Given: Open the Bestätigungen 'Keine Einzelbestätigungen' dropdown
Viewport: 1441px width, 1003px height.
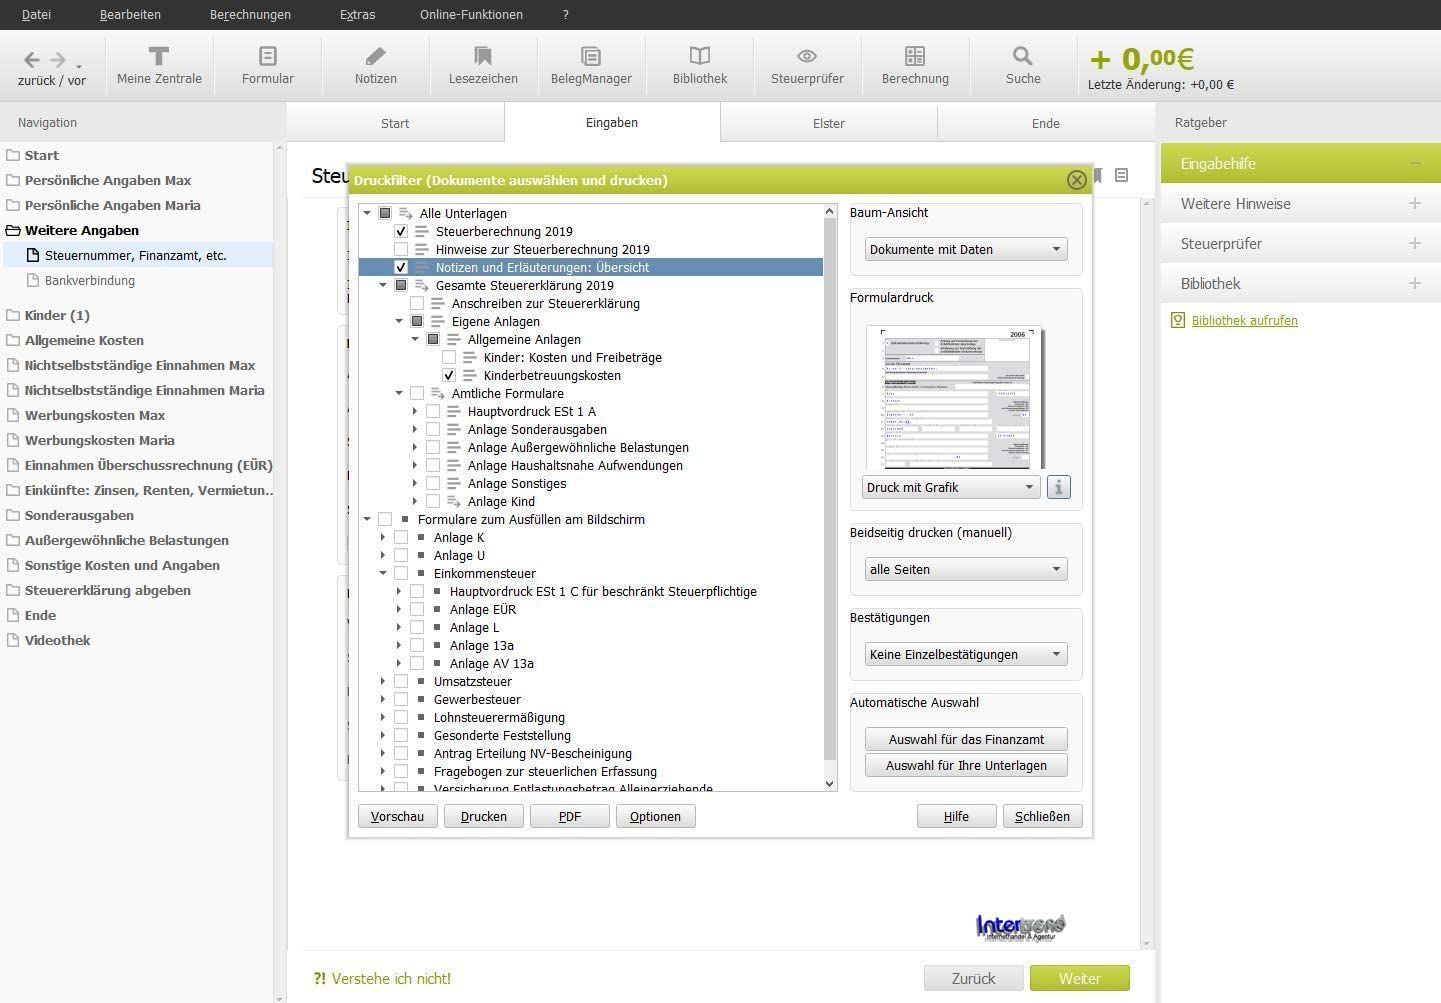Looking at the screenshot, I should pos(965,654).
